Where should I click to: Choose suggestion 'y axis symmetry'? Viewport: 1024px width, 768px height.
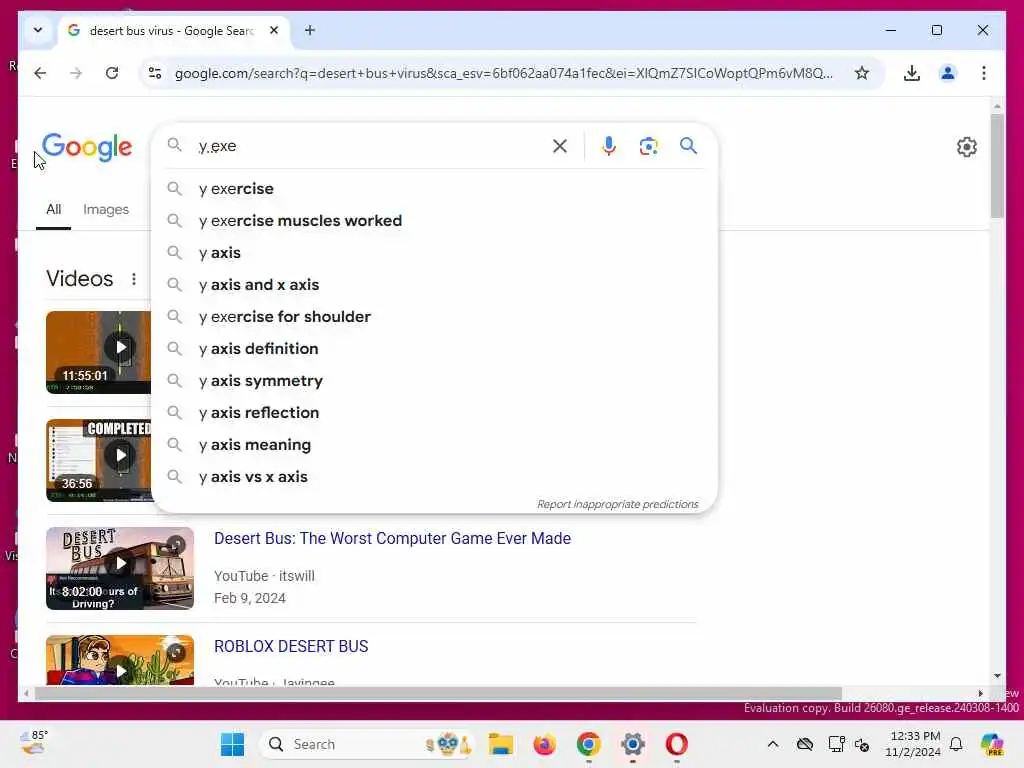434,381
